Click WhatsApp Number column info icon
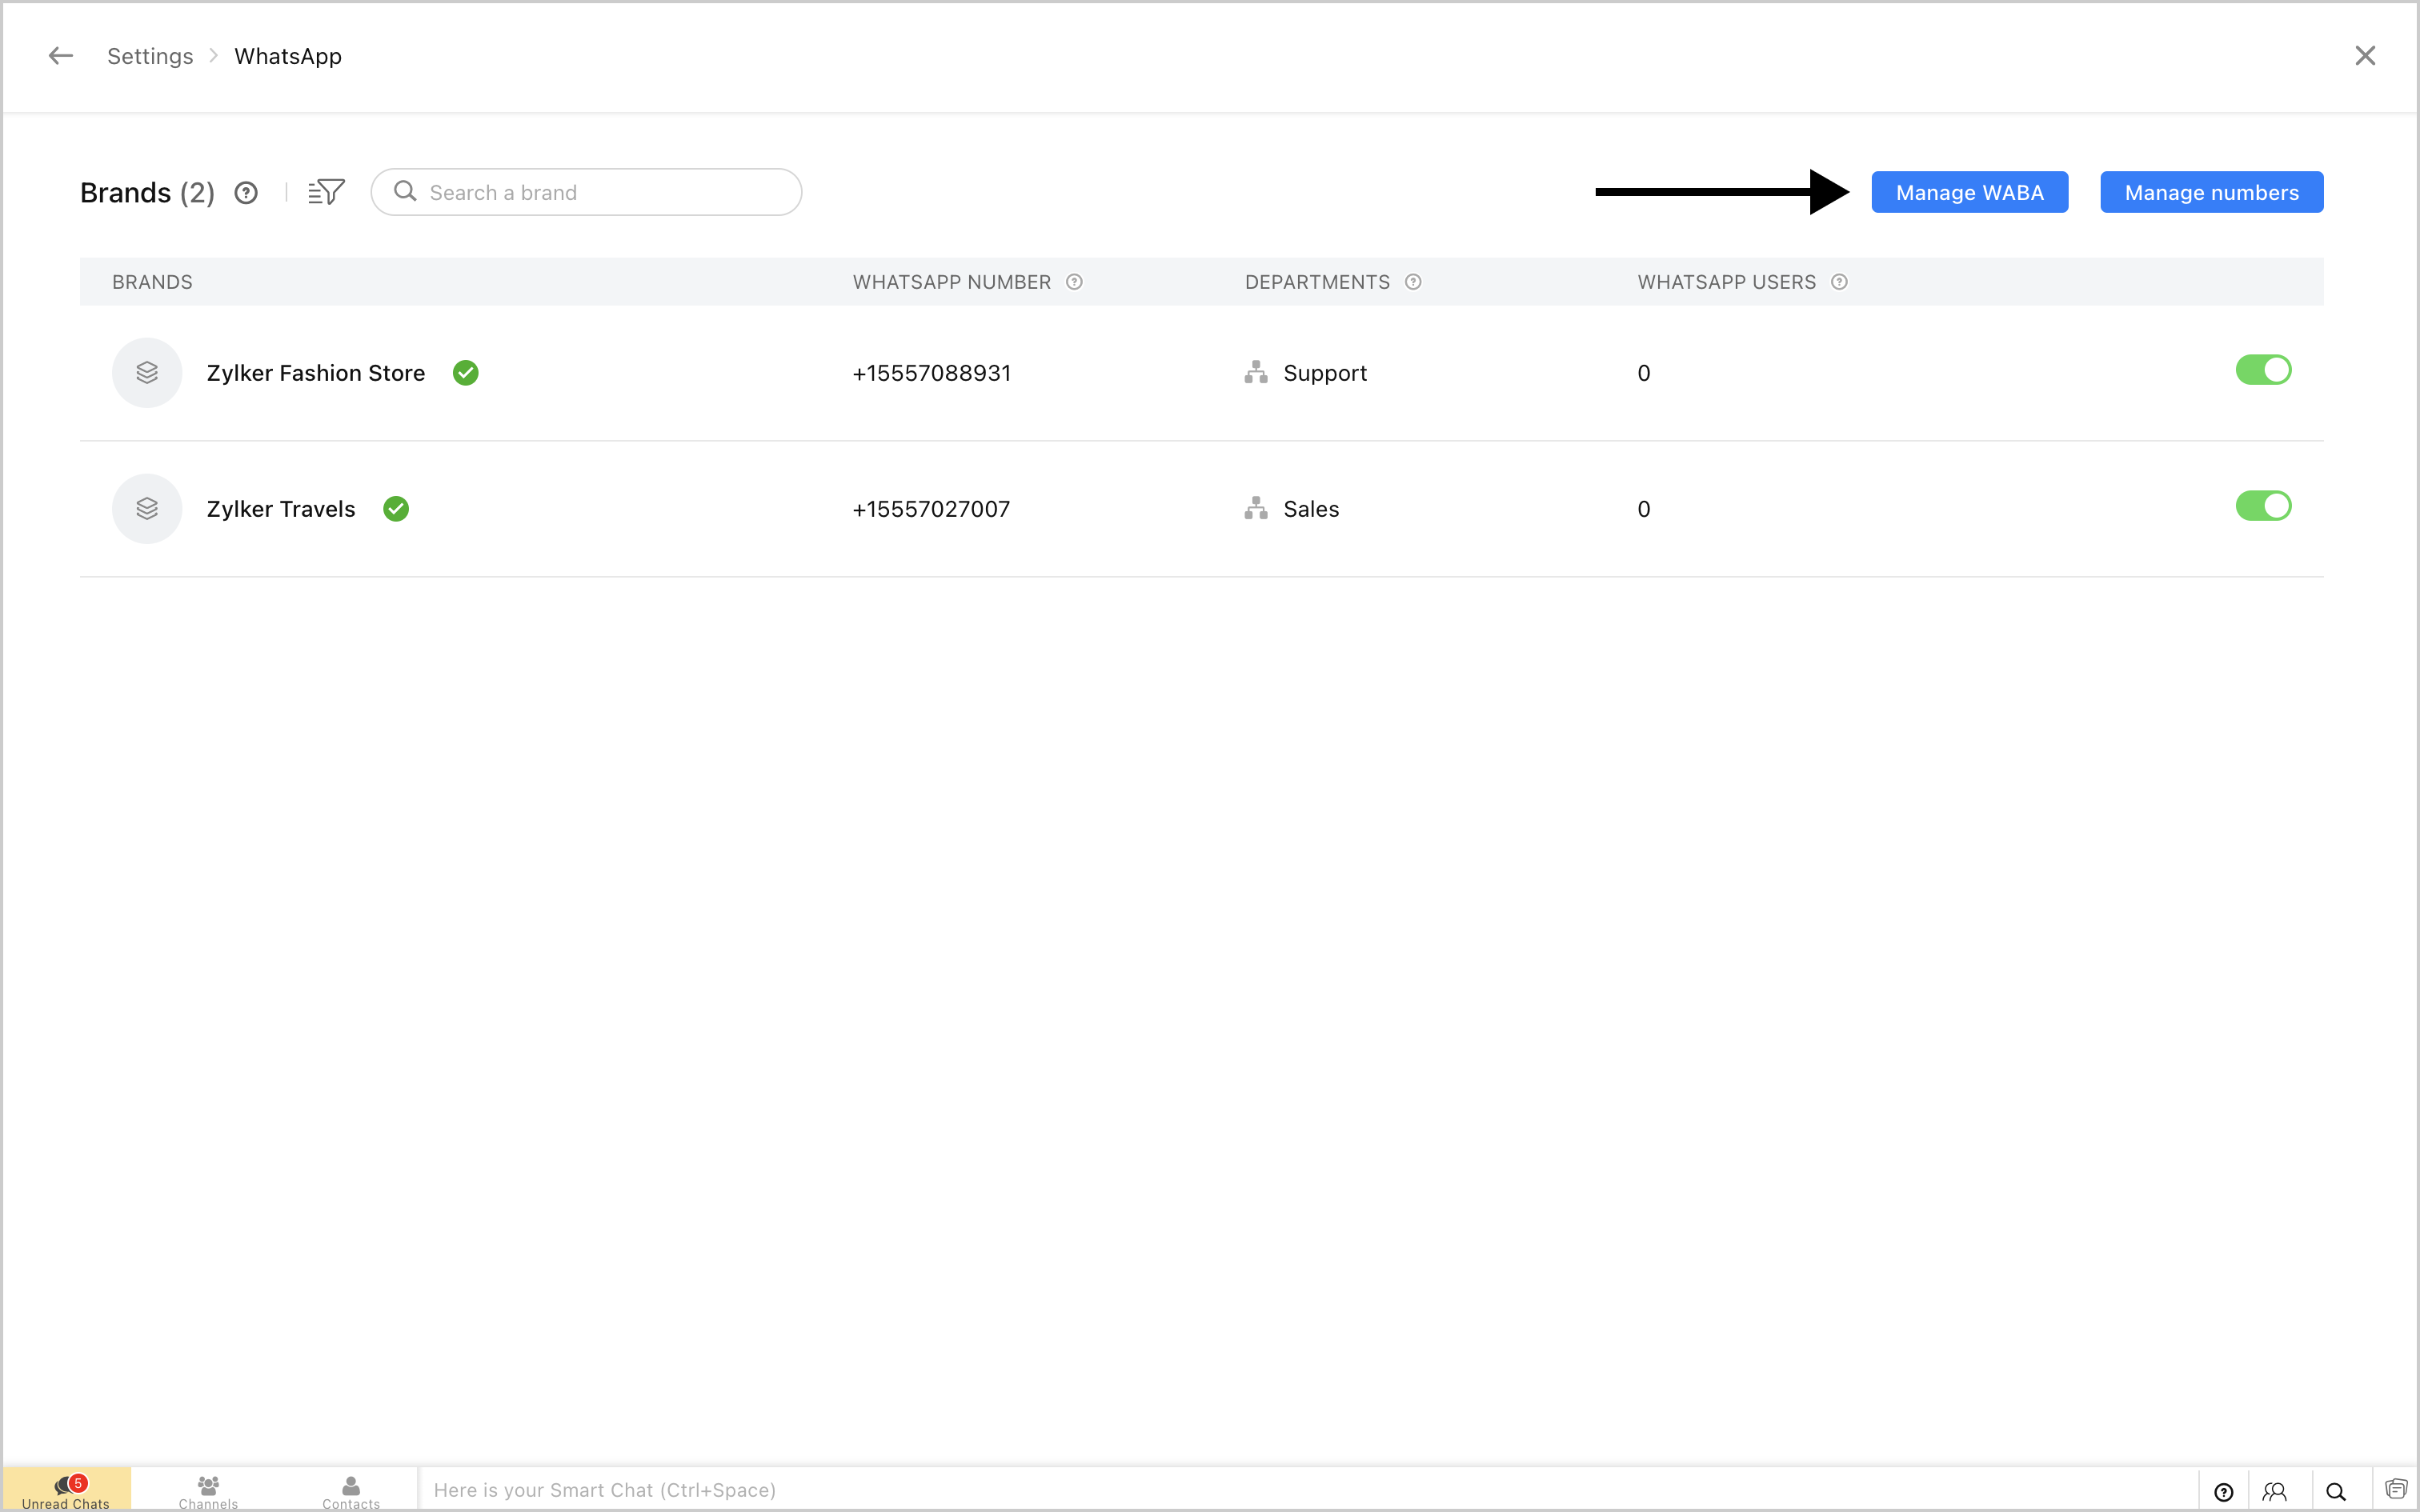This screenshot has width=2420, height=1512. tap(1074, 282)
